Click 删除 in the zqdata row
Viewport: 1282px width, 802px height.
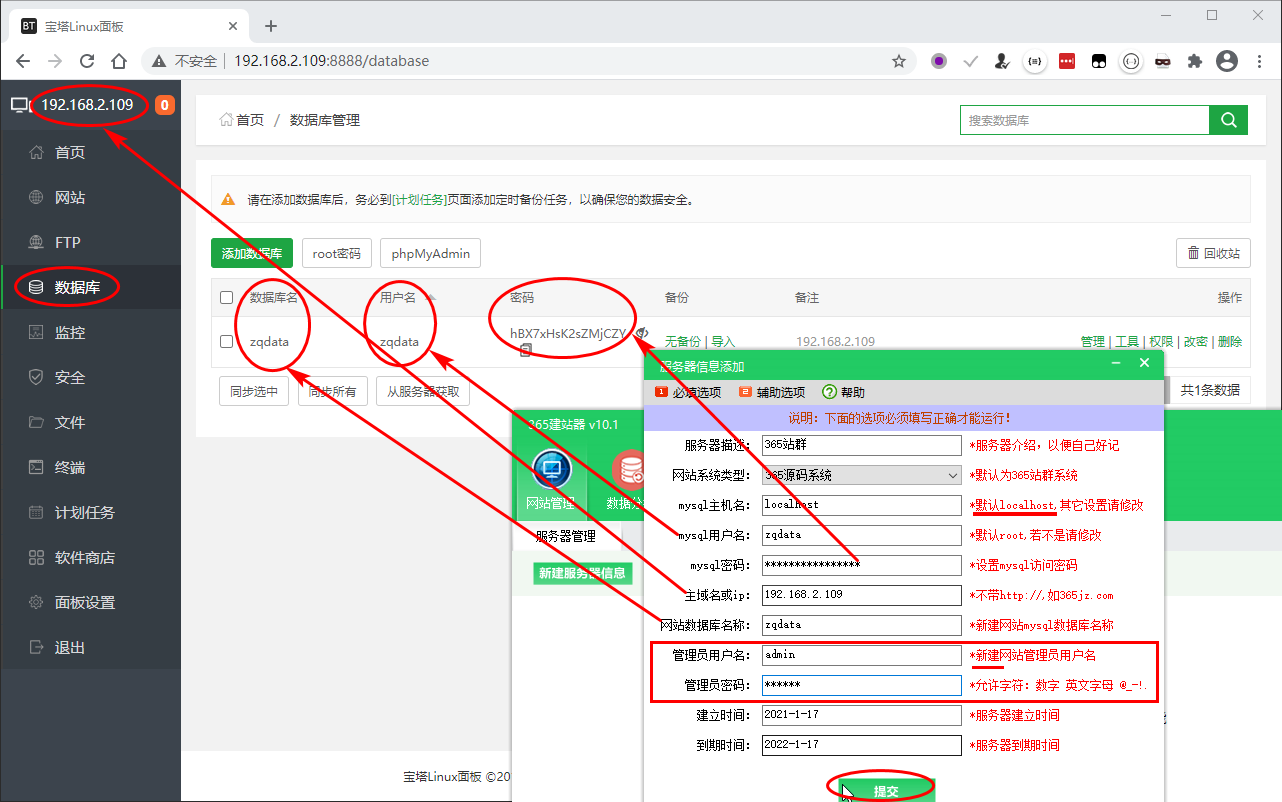point(1230,342)
